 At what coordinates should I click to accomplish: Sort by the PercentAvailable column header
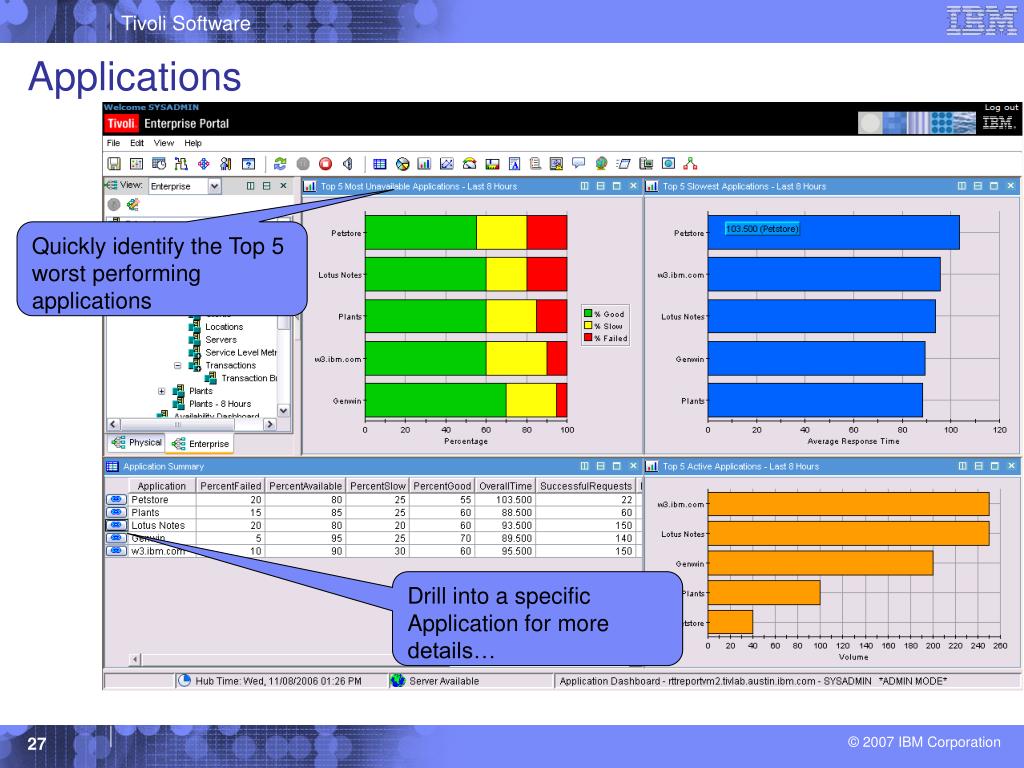[x=305, y=486]
